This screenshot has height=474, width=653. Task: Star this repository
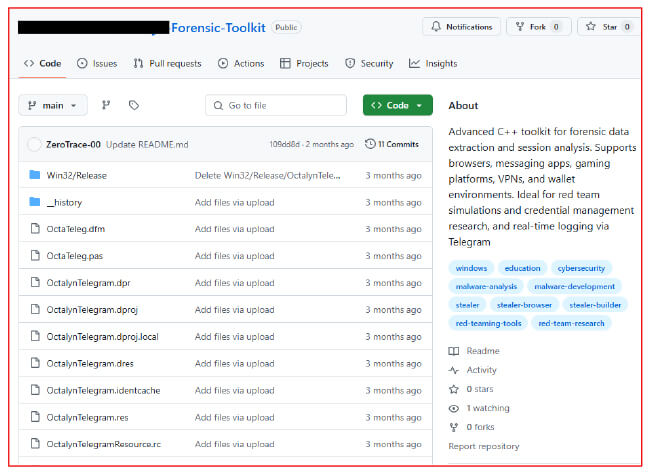[x=609, y=27]
